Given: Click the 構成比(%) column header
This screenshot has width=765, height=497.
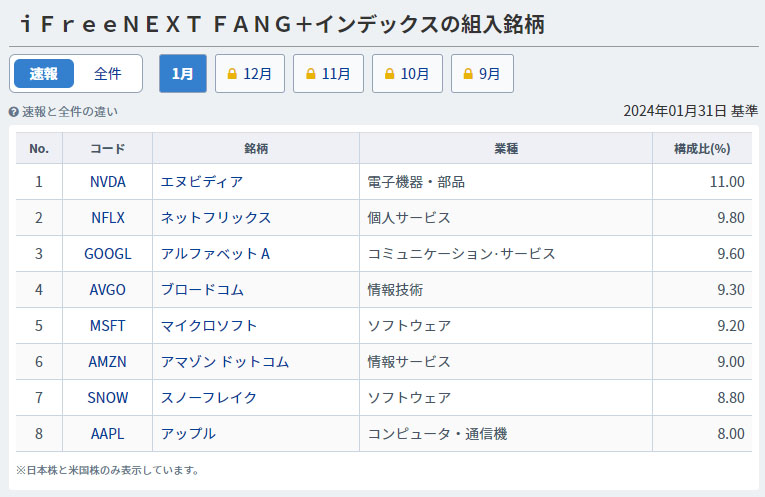Looking at the screenshot, I should click(x=702, y=149).
